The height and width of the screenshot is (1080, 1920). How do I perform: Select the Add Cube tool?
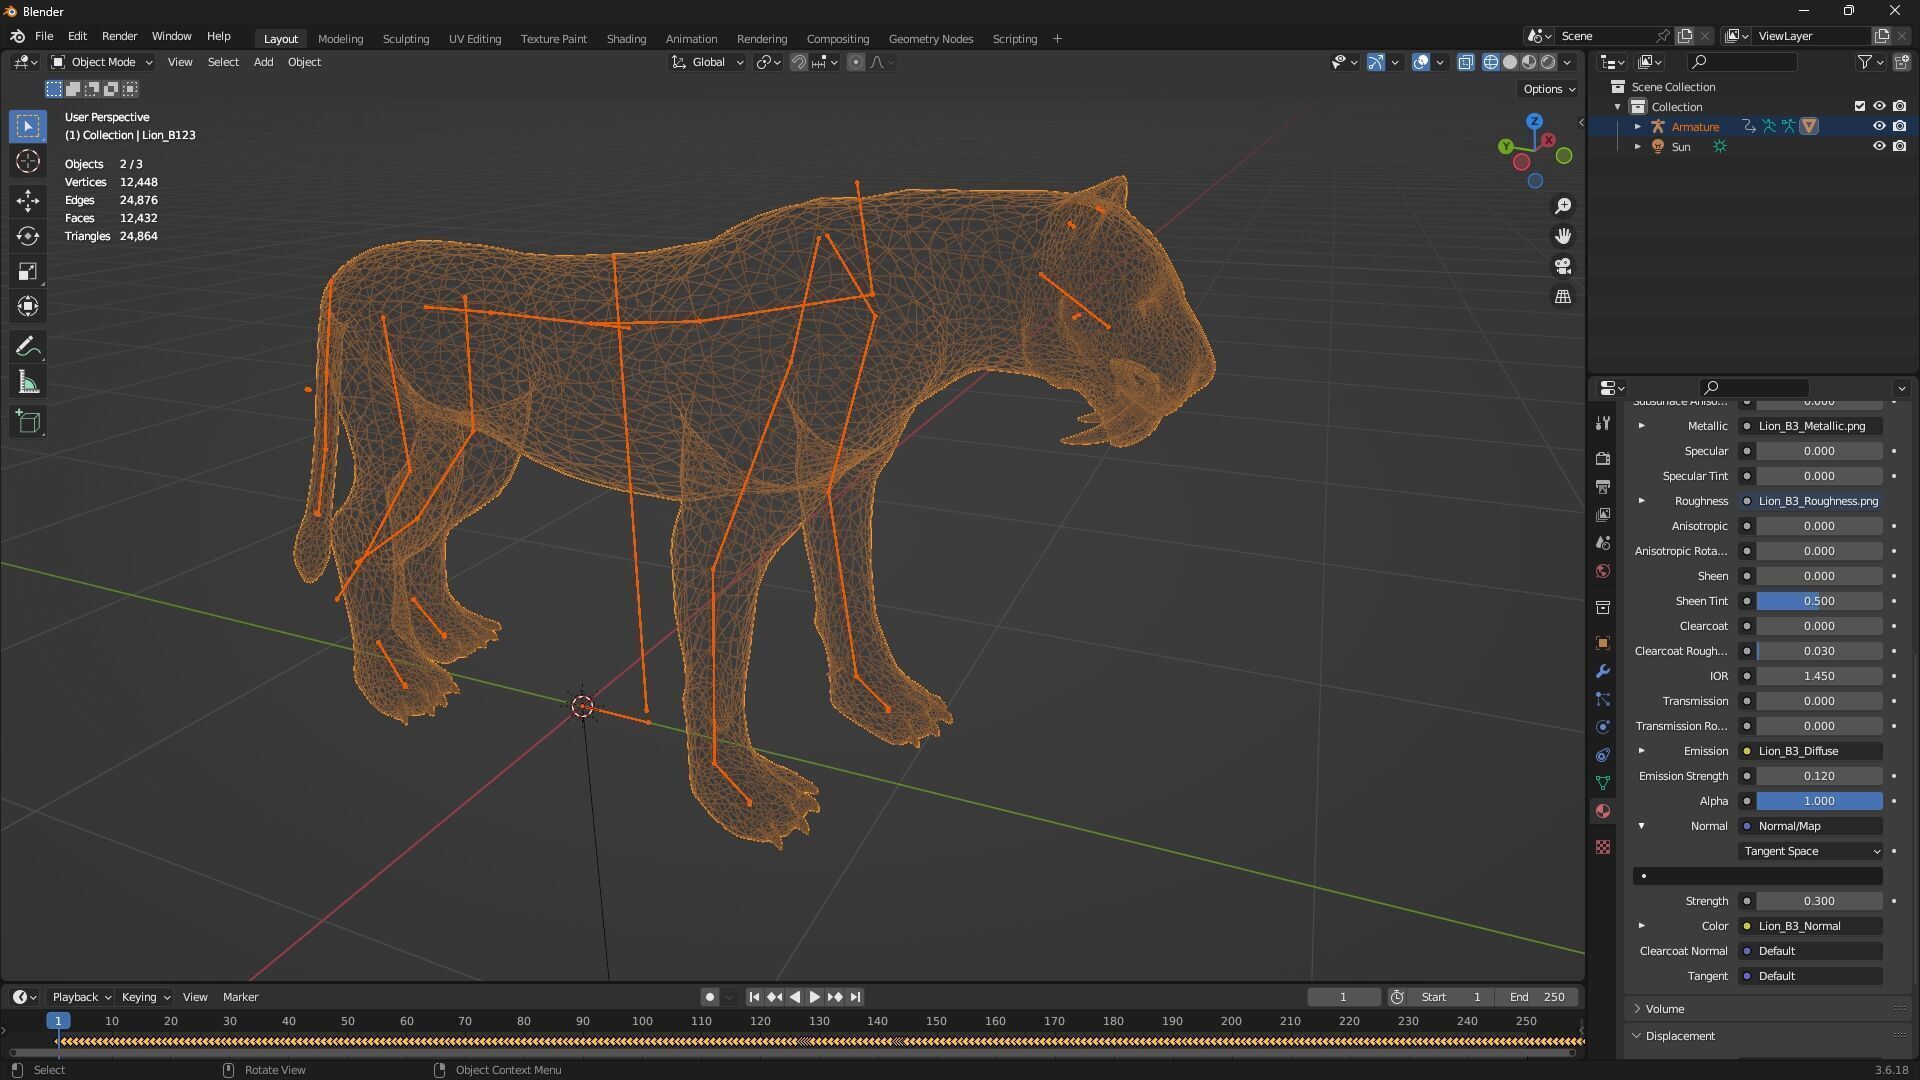pos(28,422)
